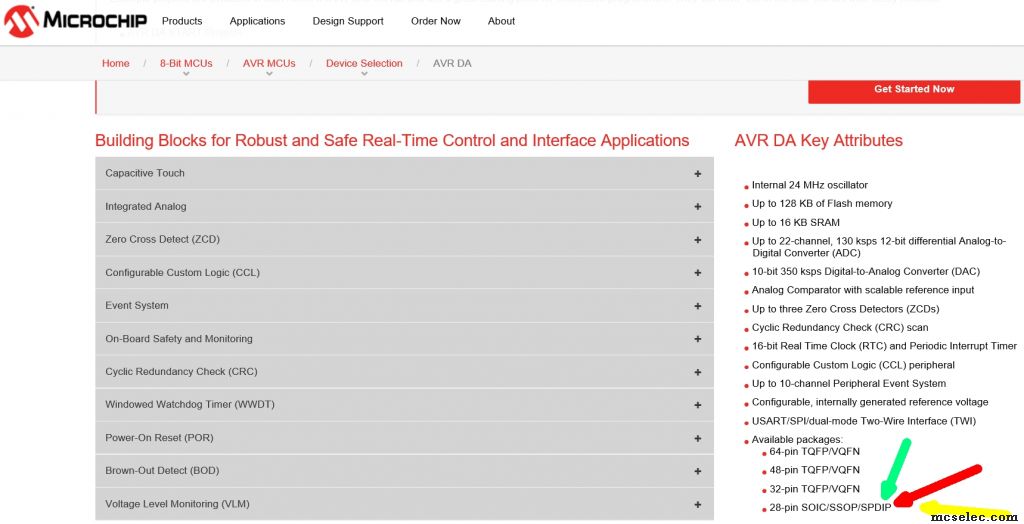This screenshot has height=524, width=1024.
Task: Select '32-pin TQFP/VQFN' package entry
Action: (x=814, y=489)
